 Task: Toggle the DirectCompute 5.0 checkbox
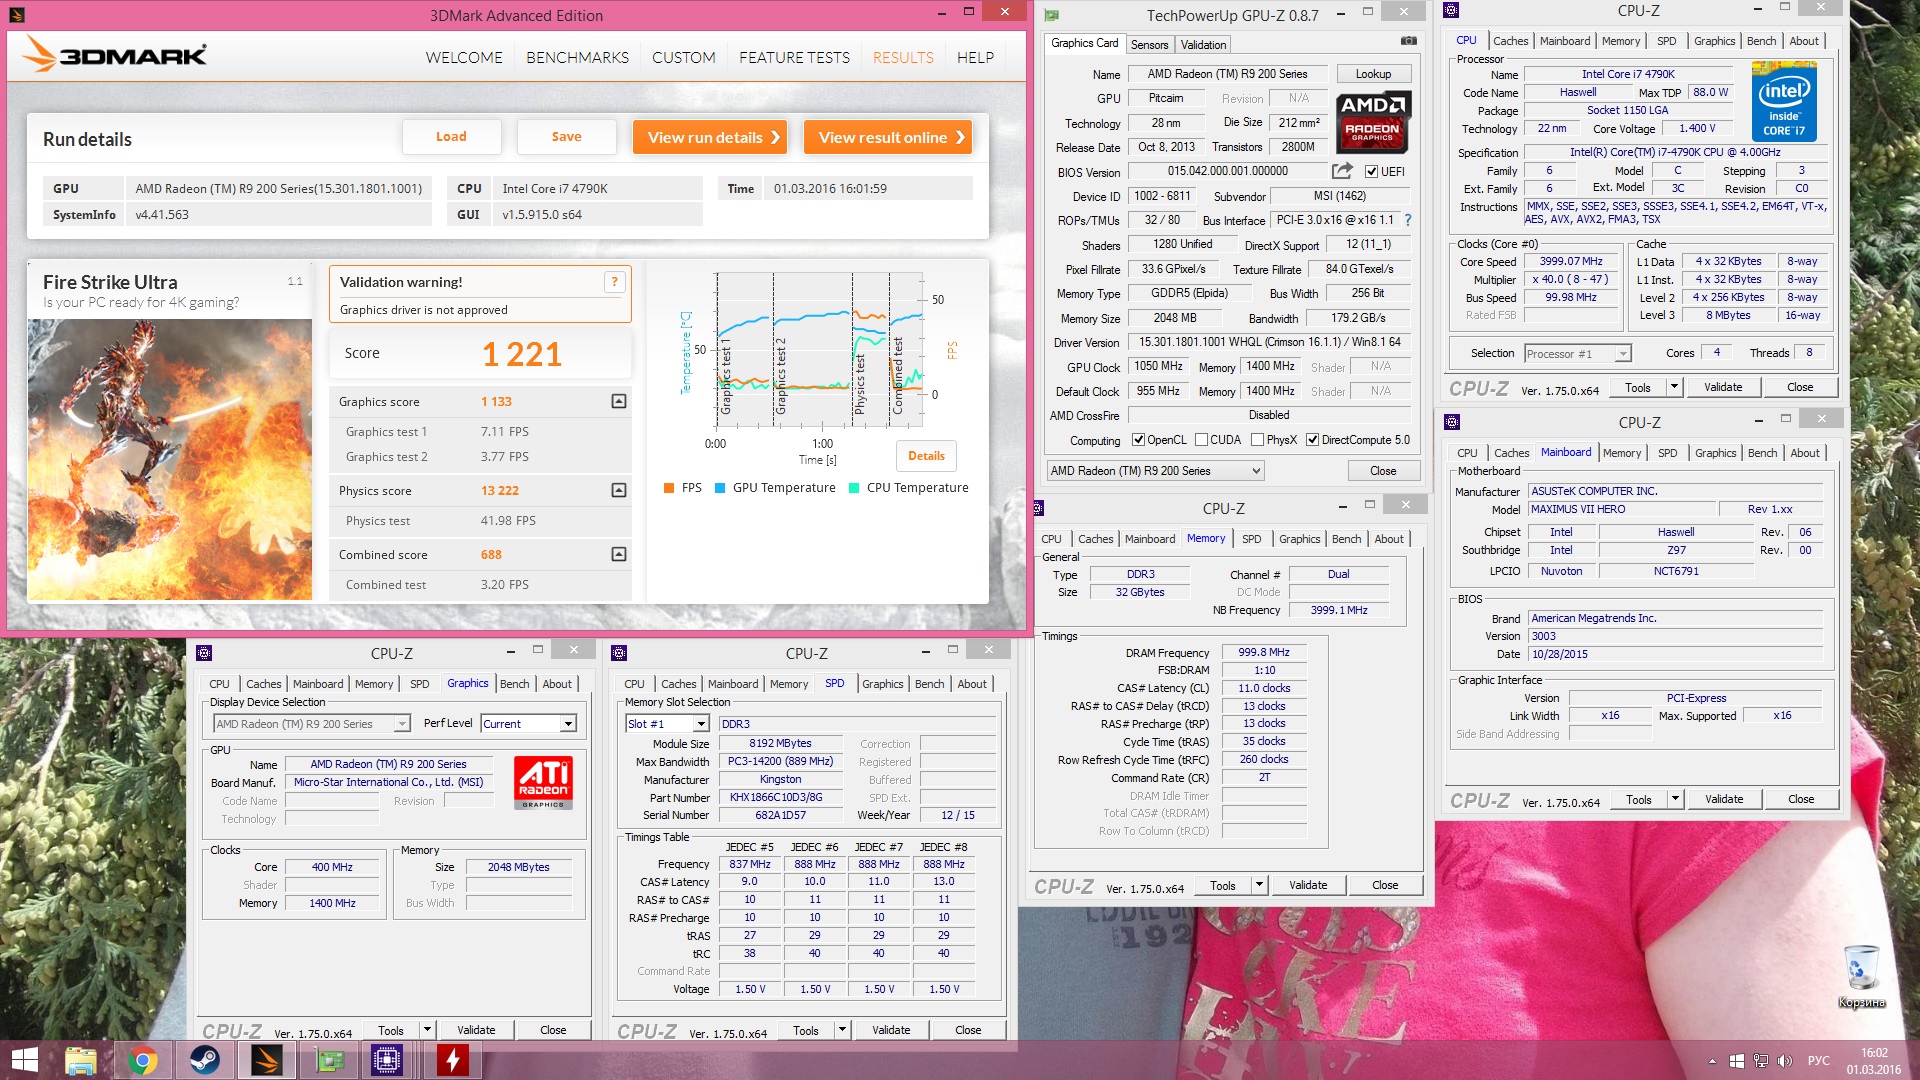click(x=1312, y=440)
